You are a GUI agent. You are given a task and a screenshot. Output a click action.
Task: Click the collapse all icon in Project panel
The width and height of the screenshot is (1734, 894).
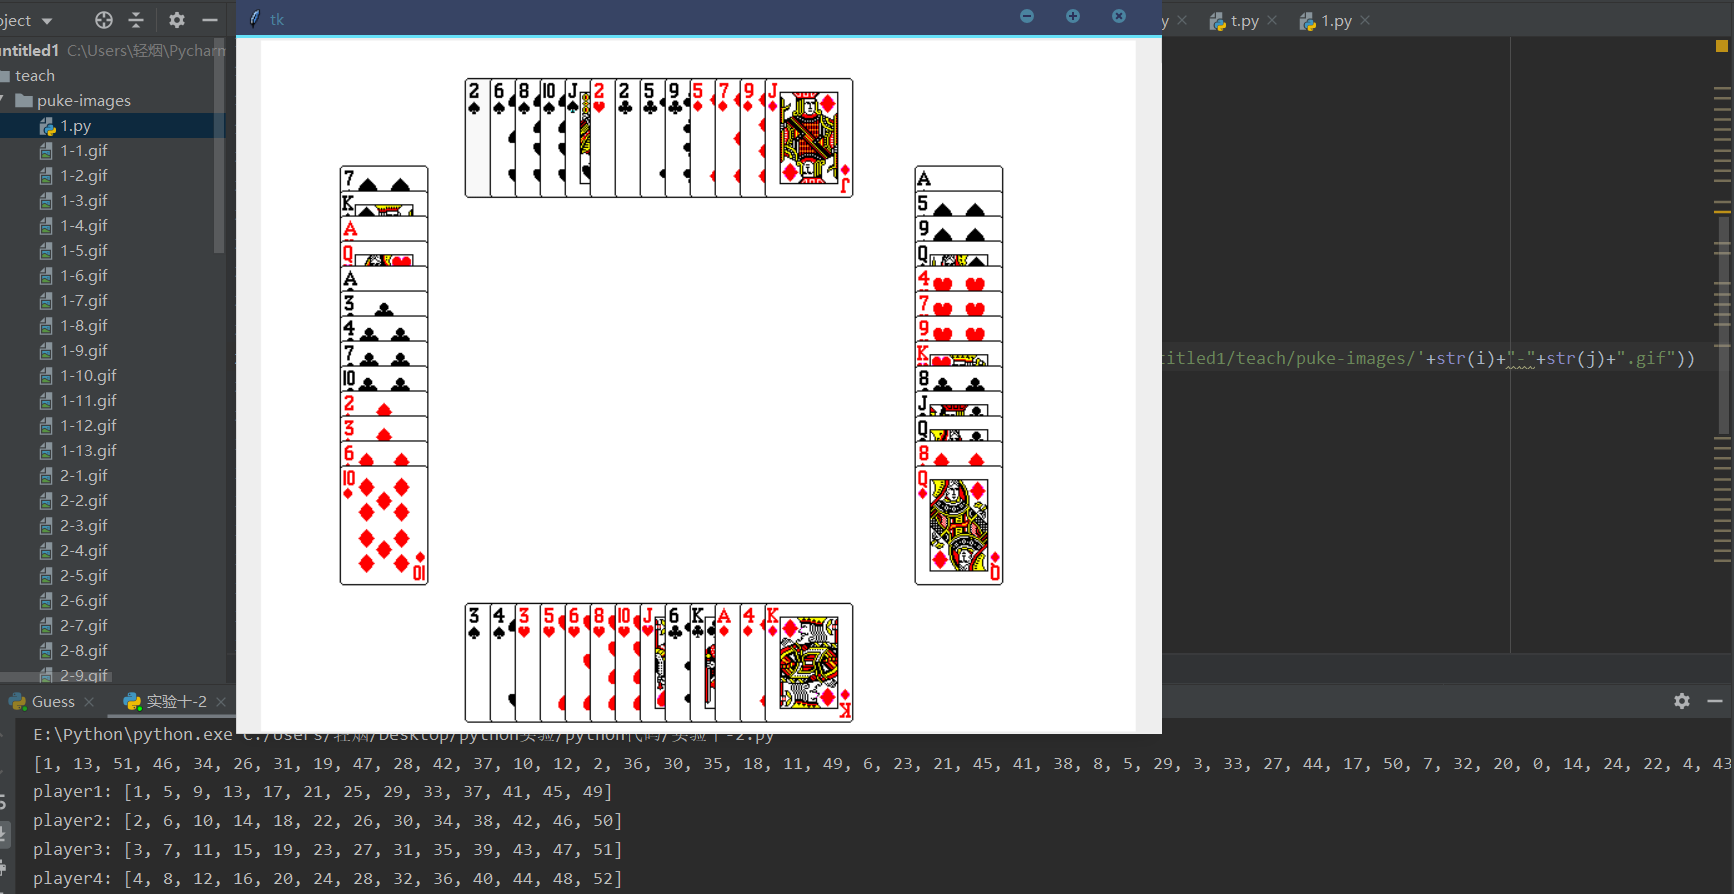137,20
